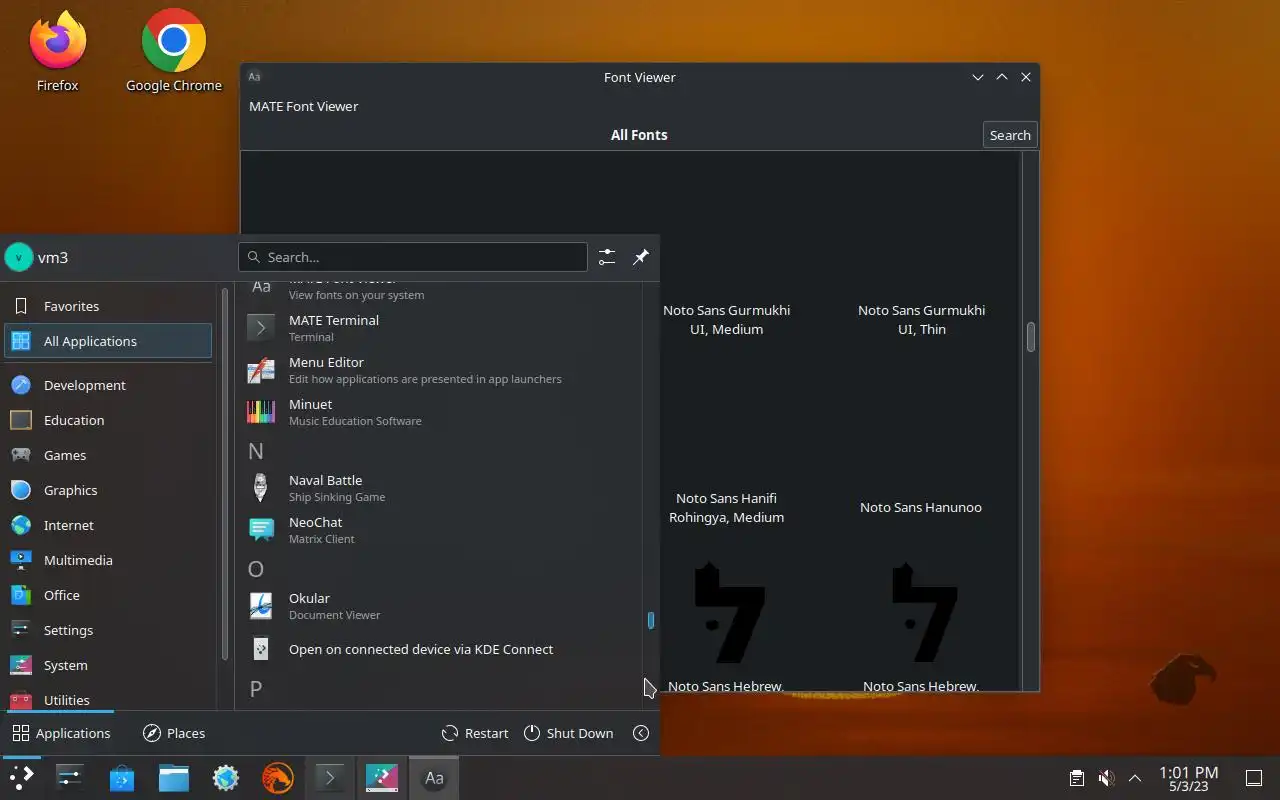Expand hidden system tray icons

point(1135,778)
